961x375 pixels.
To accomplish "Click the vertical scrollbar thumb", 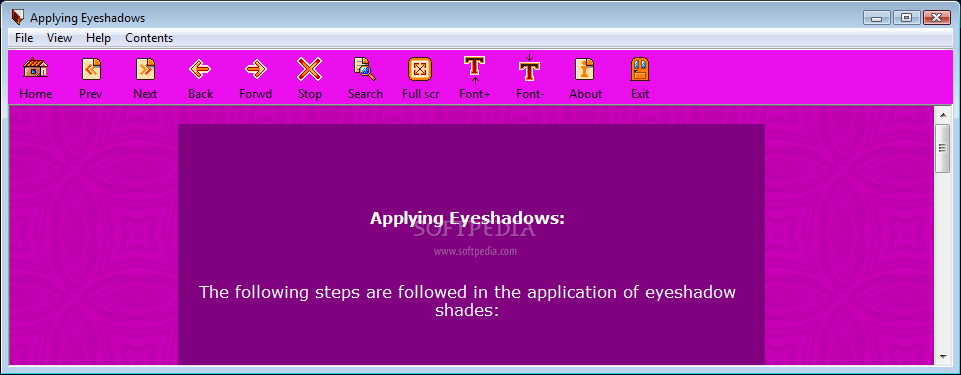I will click(x=943, y=148).
